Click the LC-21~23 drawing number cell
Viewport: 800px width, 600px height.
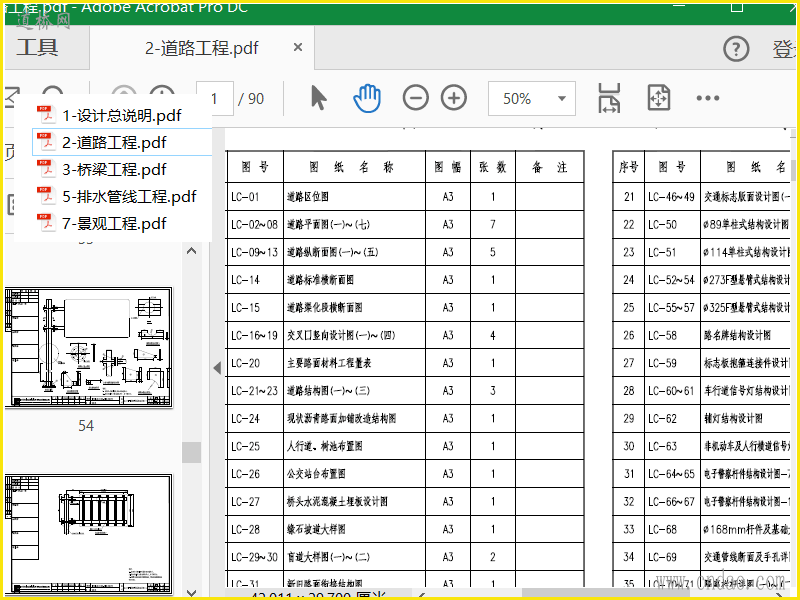click(x=255, y=391)
